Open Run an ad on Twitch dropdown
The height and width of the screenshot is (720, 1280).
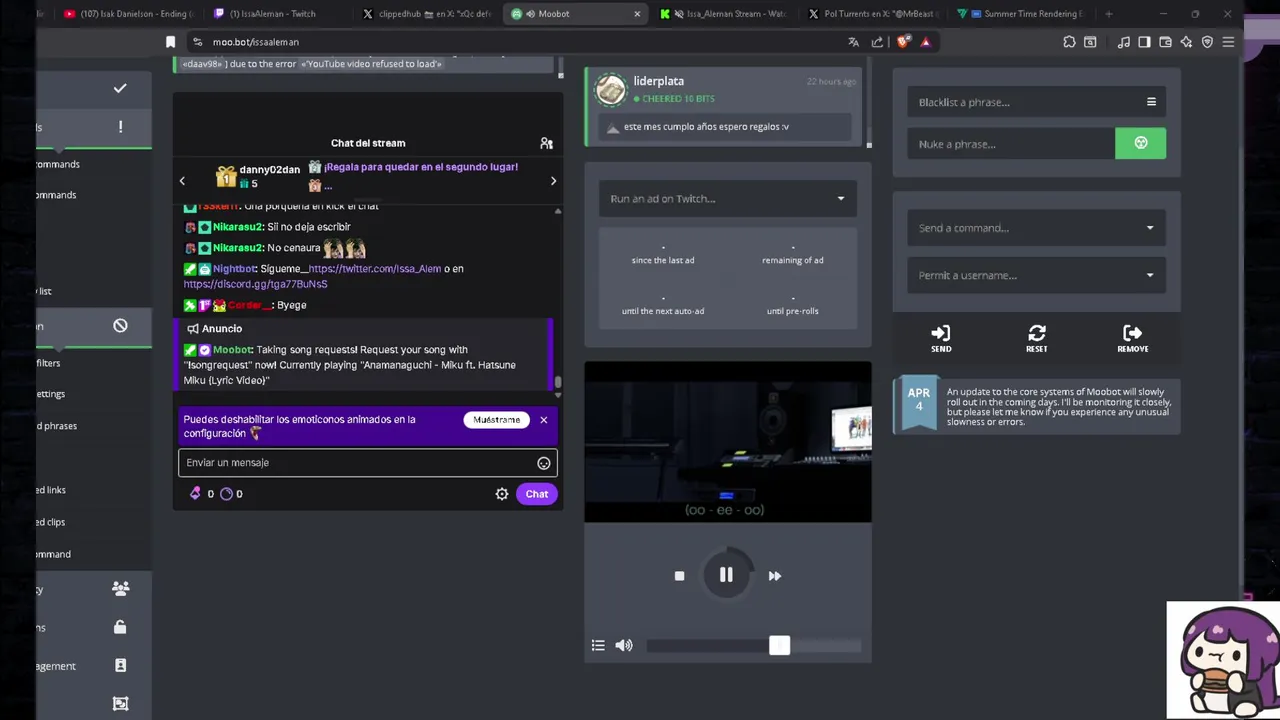(727, 198)
